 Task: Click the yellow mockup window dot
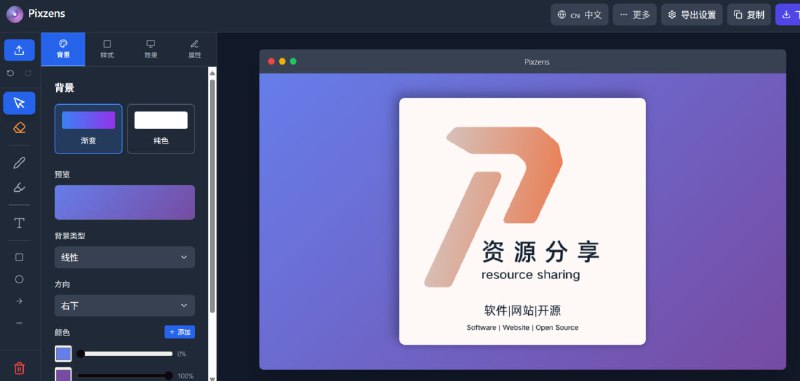click(x=282, y=62)
